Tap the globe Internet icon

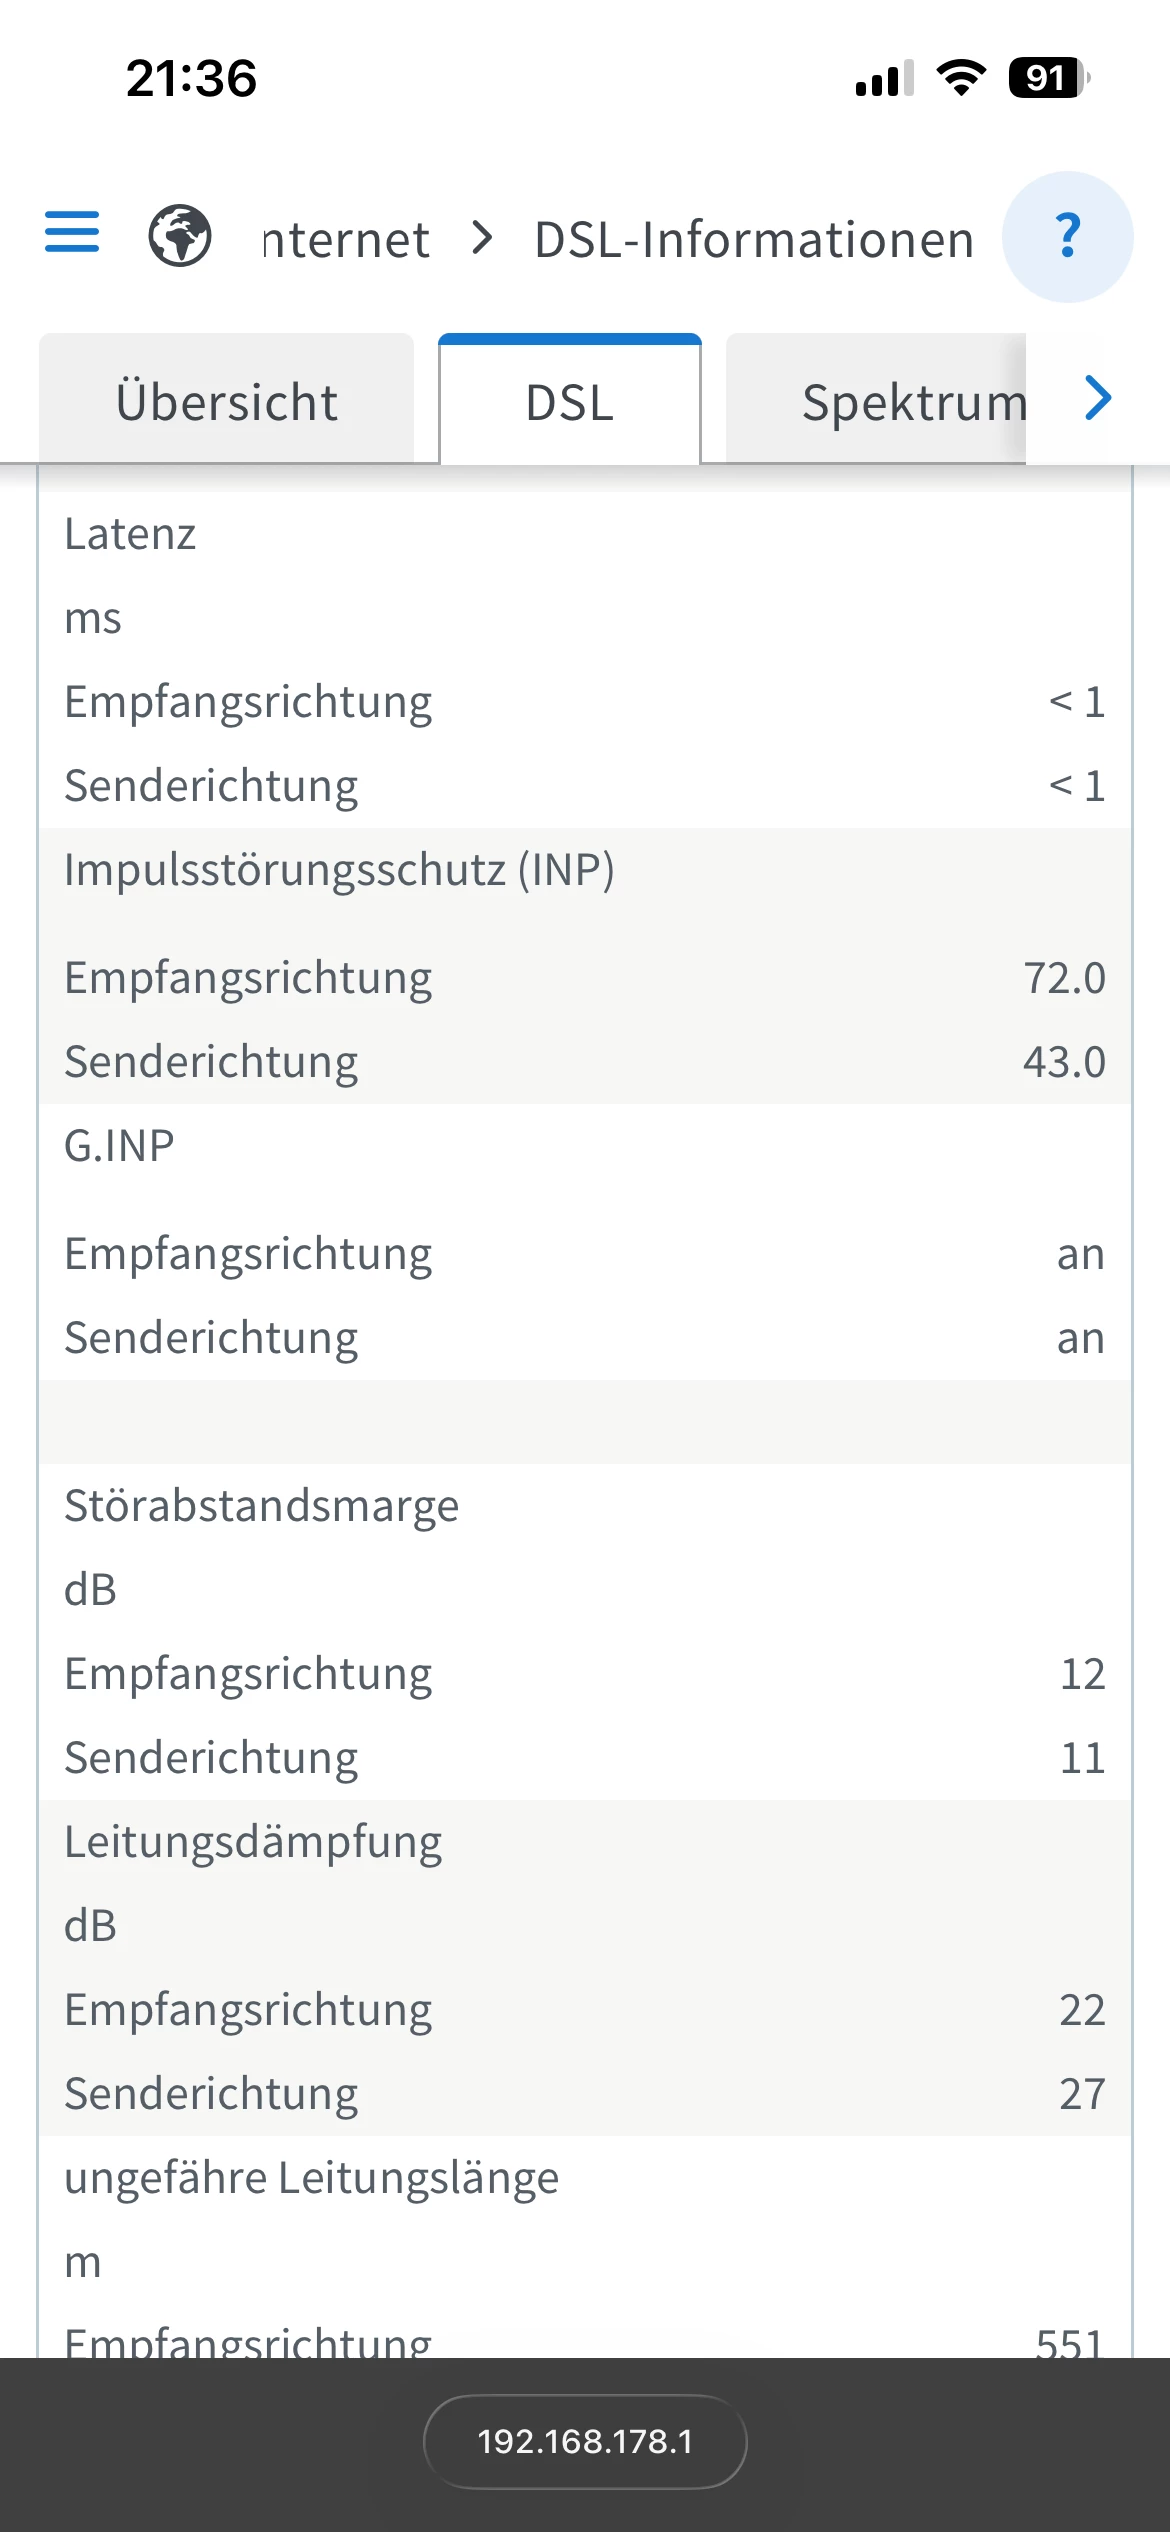coord(180,236)
